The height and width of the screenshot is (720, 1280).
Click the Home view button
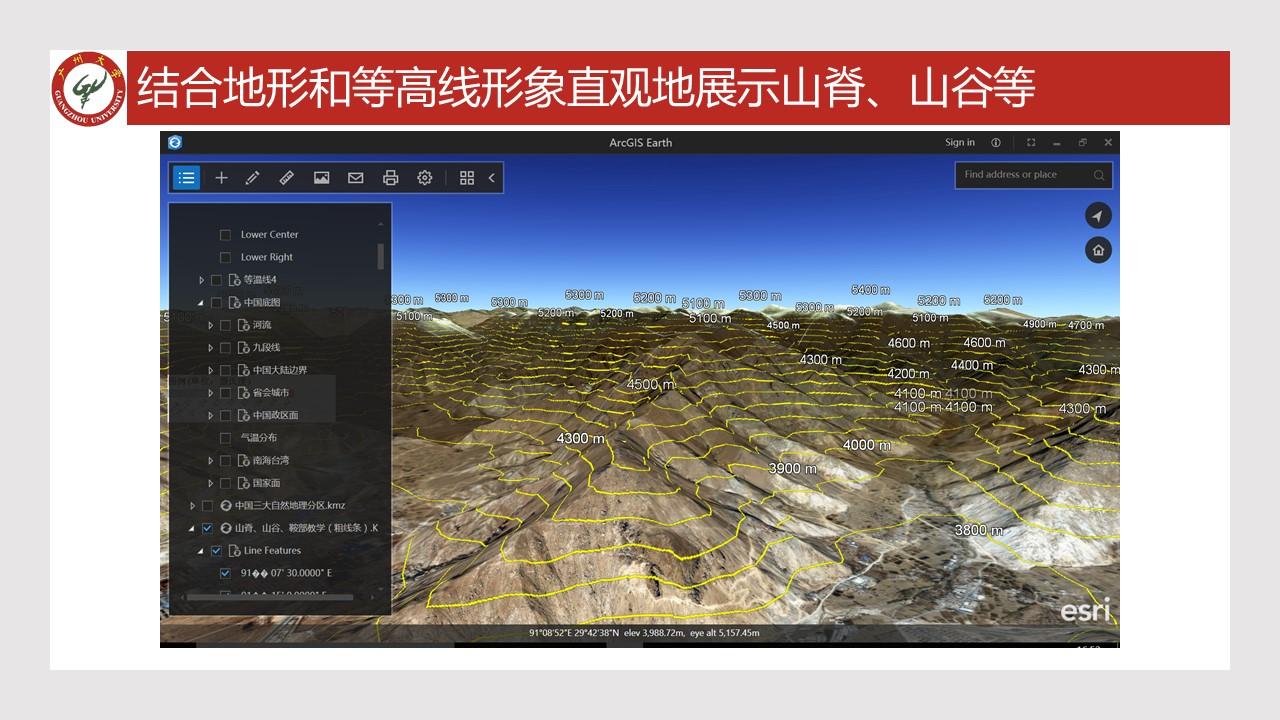point(1098,250)
